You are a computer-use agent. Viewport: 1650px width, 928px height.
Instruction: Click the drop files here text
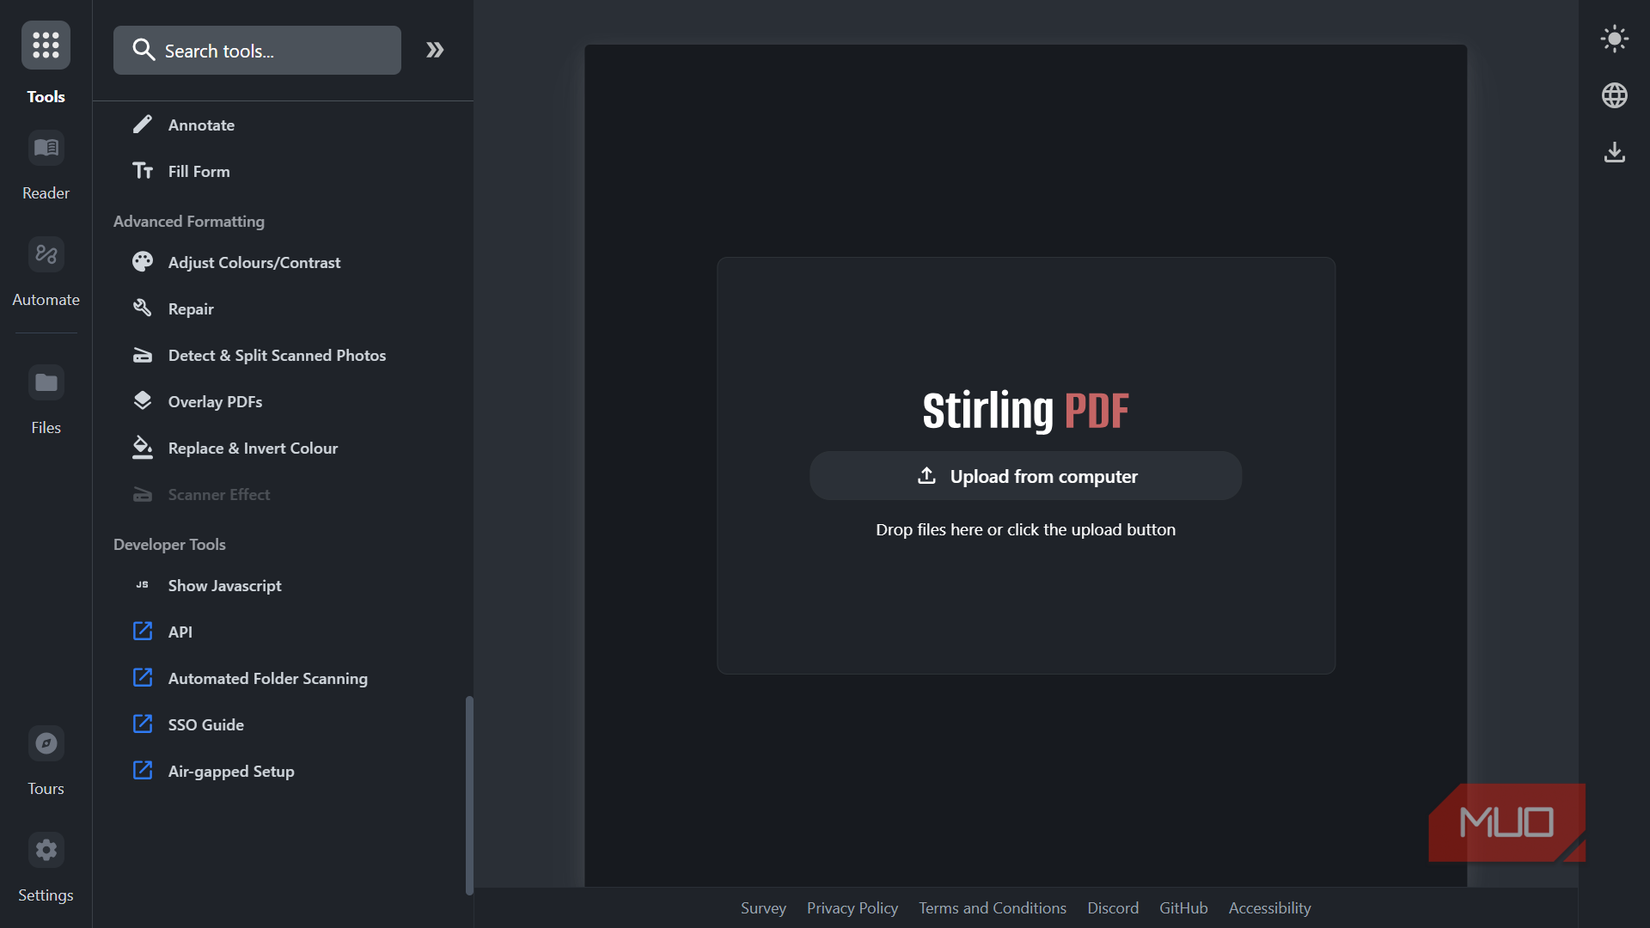coord(1025,530)
